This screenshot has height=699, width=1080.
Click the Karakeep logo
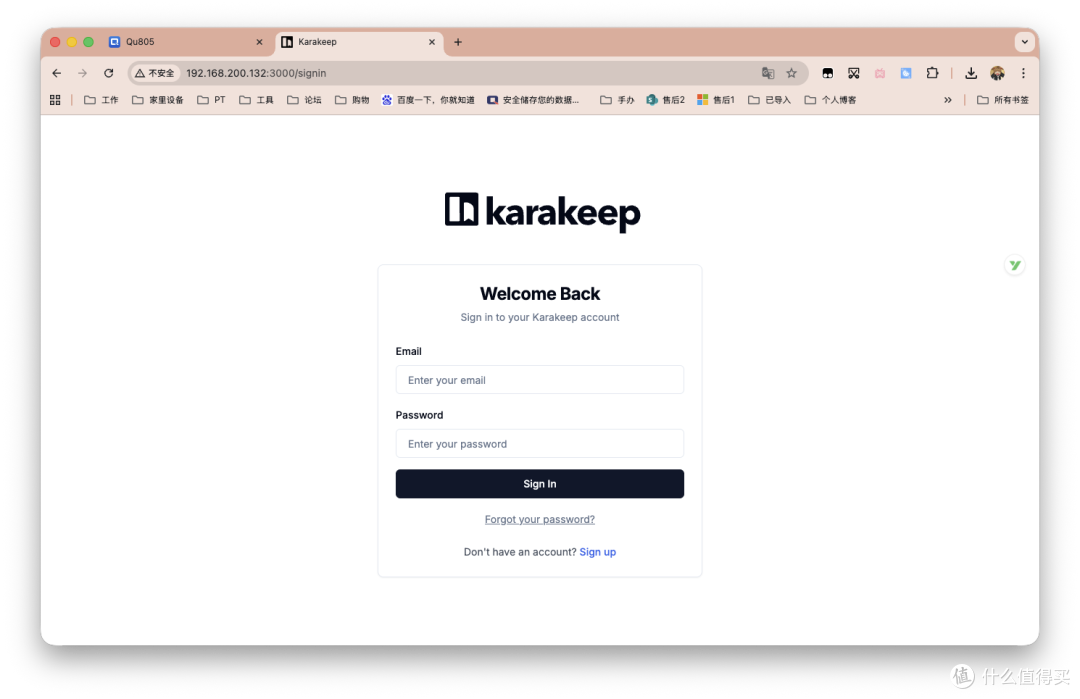(x=542, y=211)
